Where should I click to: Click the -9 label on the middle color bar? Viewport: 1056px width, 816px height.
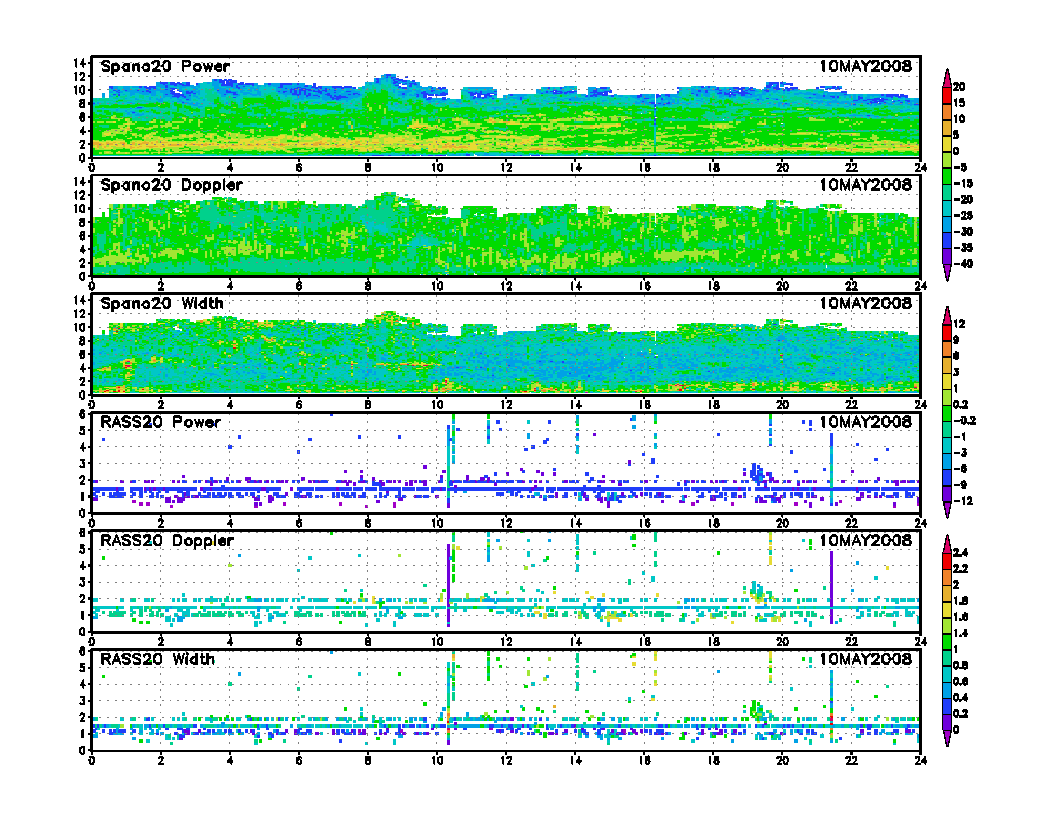tap(961, 485)
